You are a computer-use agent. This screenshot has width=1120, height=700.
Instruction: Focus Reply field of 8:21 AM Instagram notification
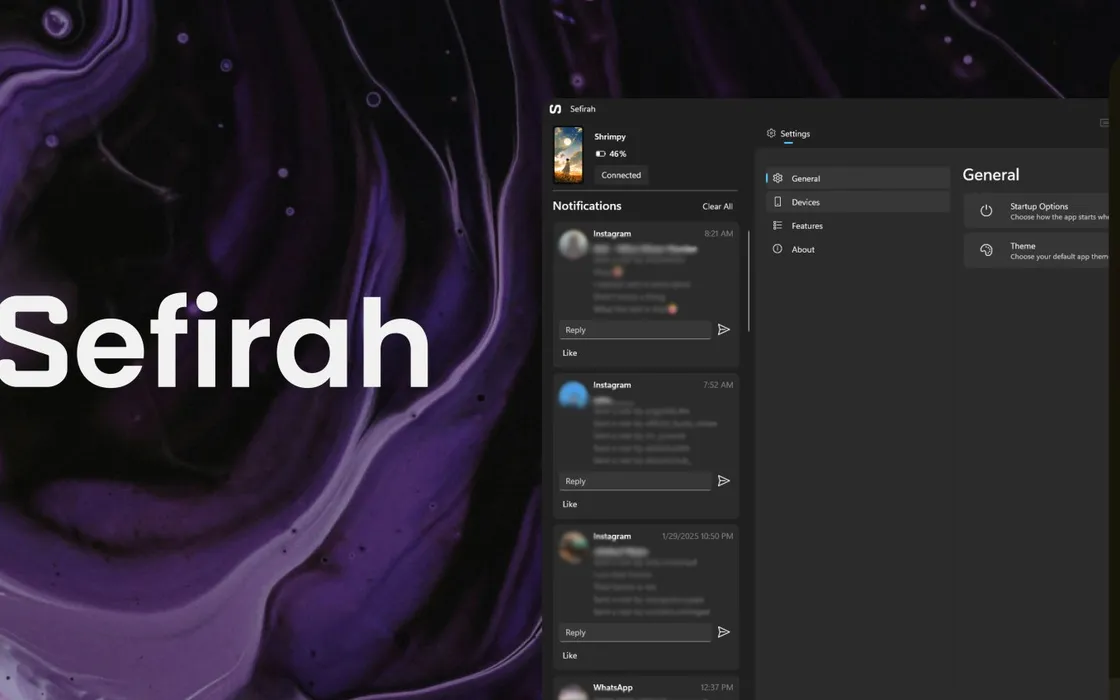(635, 330)
